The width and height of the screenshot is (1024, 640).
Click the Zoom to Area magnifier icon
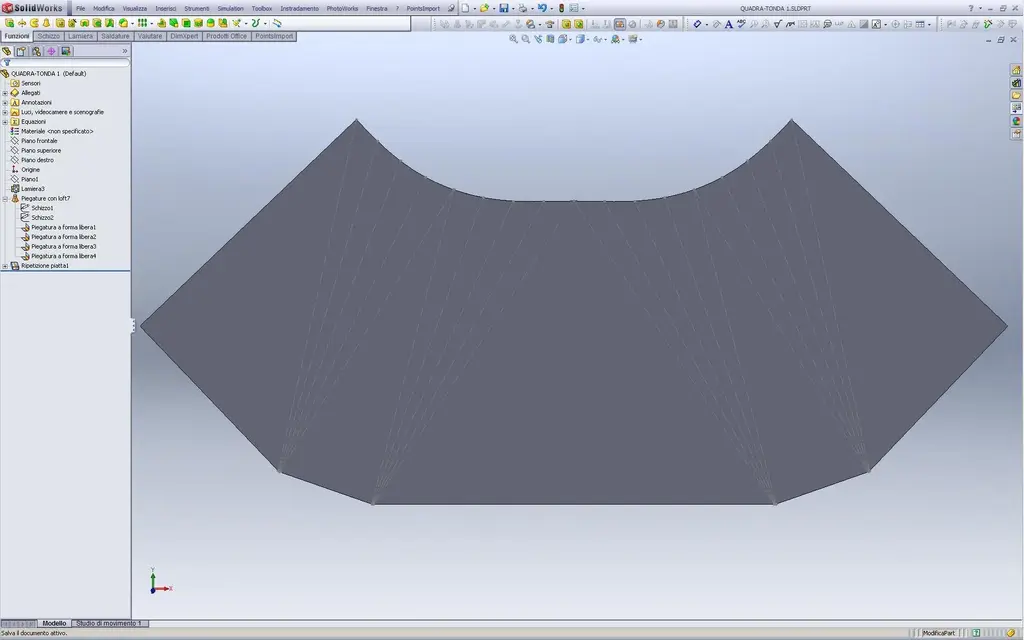click(526, 39)
